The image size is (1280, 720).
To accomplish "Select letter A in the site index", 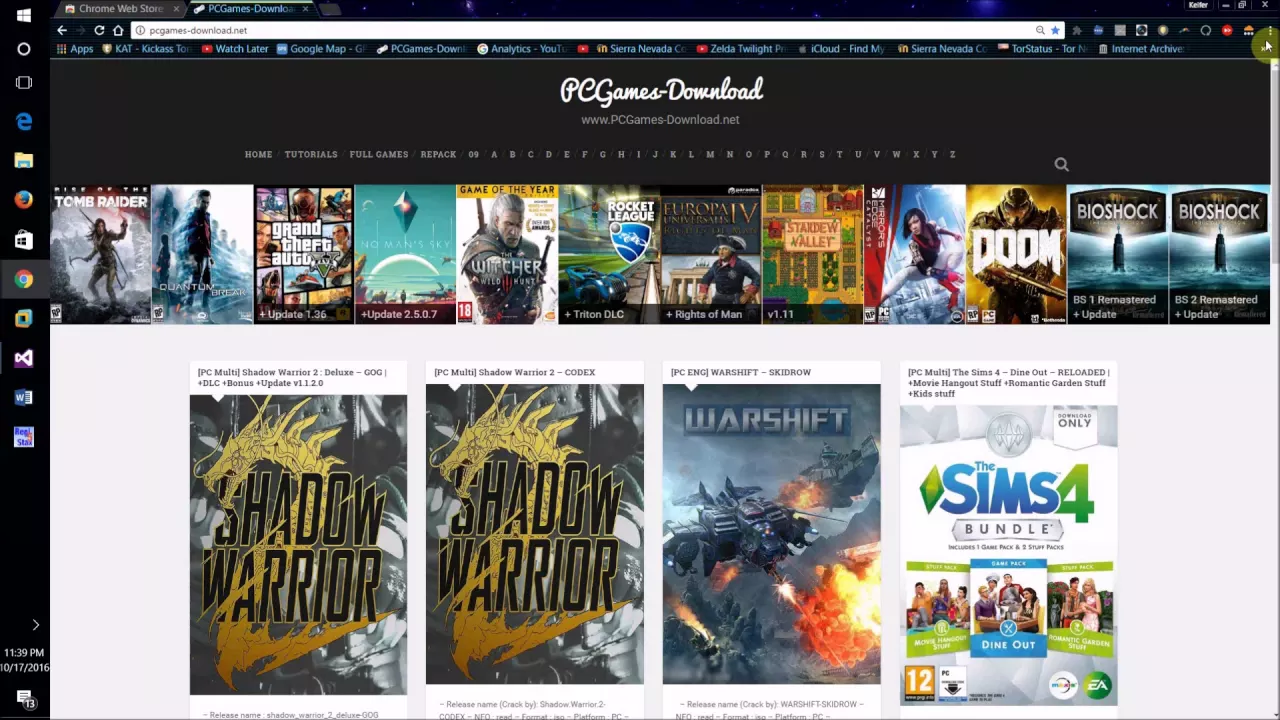I will tap(494, 155).
